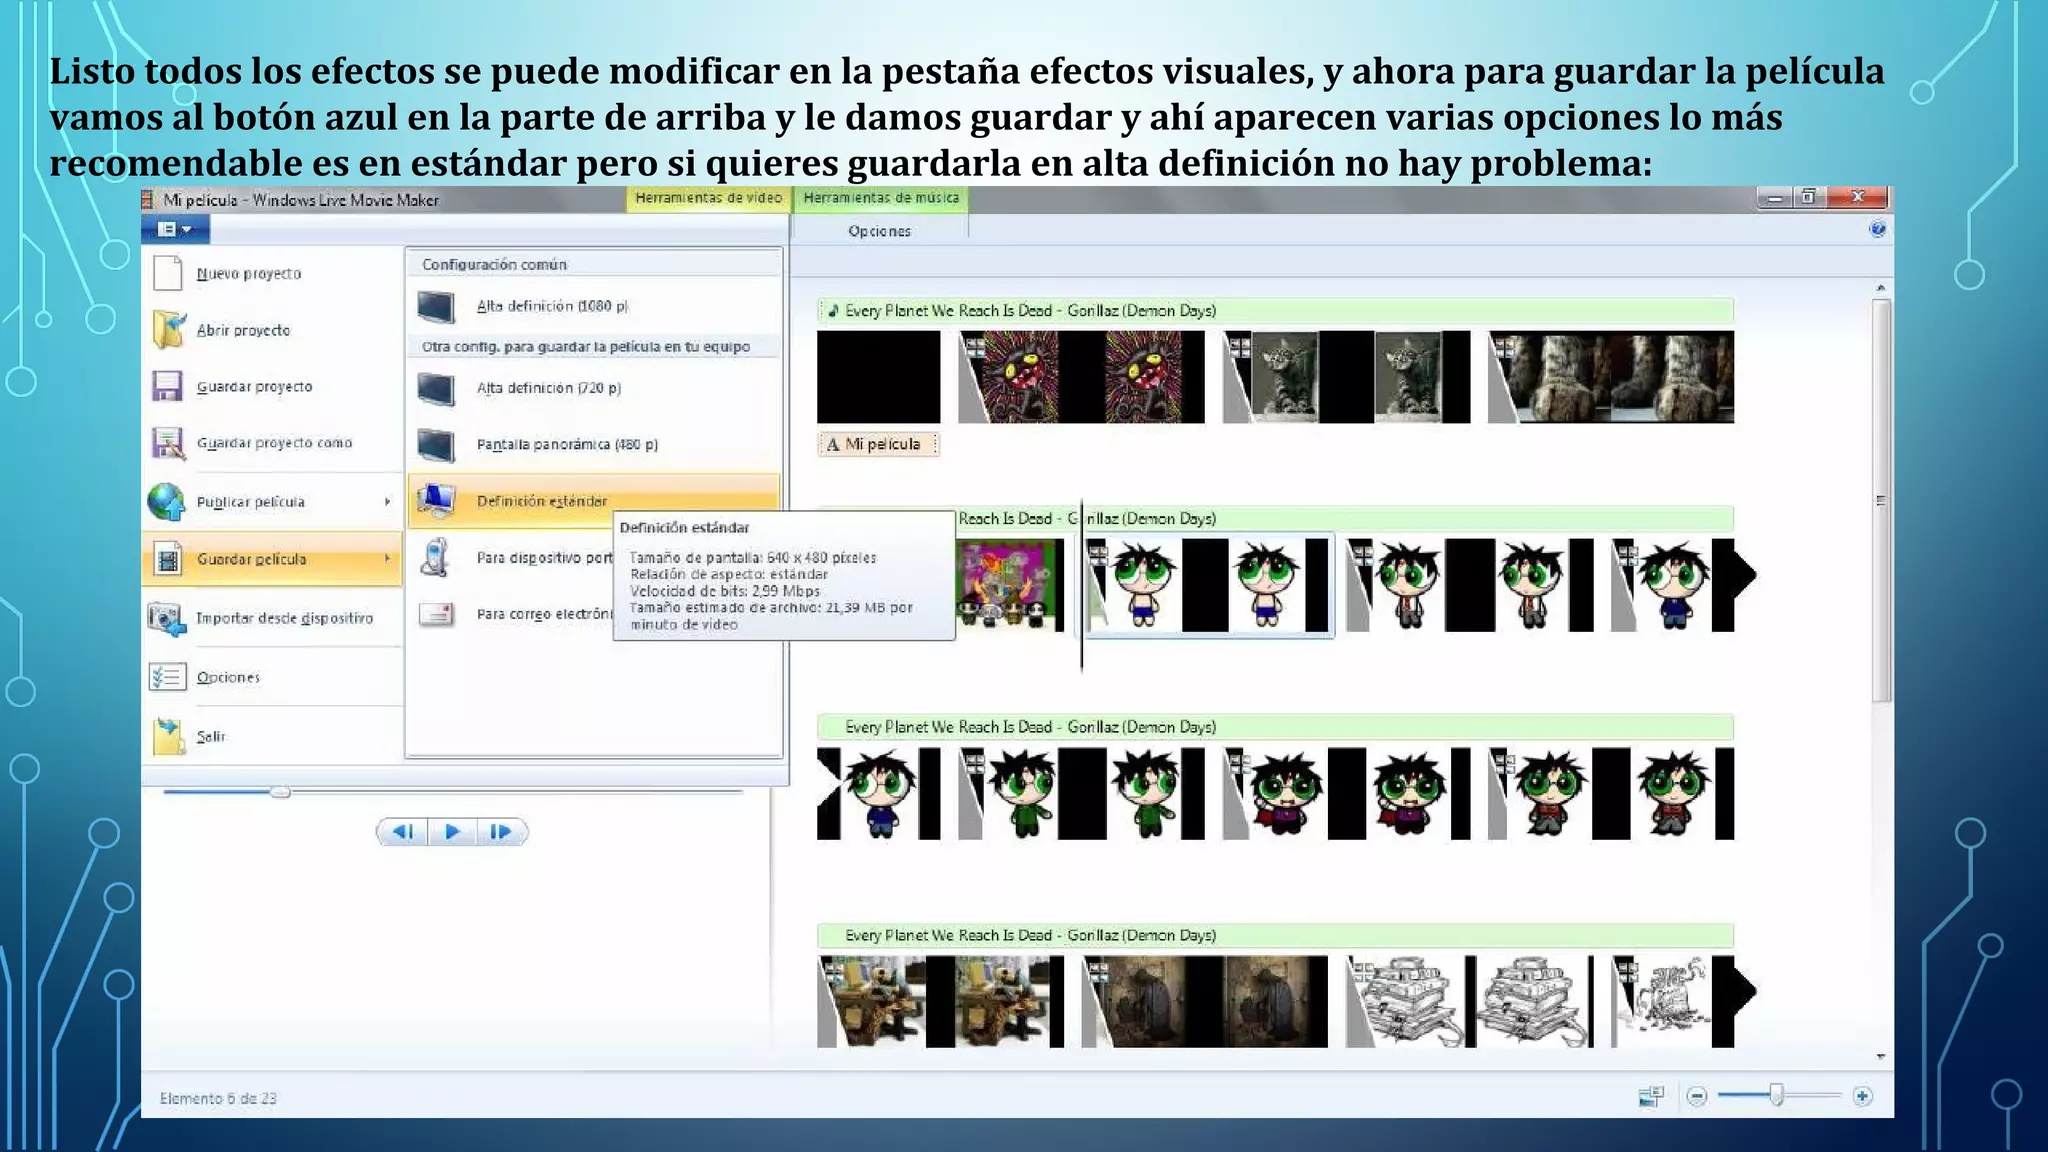Click the previous frame playback button
Image resolution: width=2048 pixels, height=1152 pixels.
click(x=403, y=831)
